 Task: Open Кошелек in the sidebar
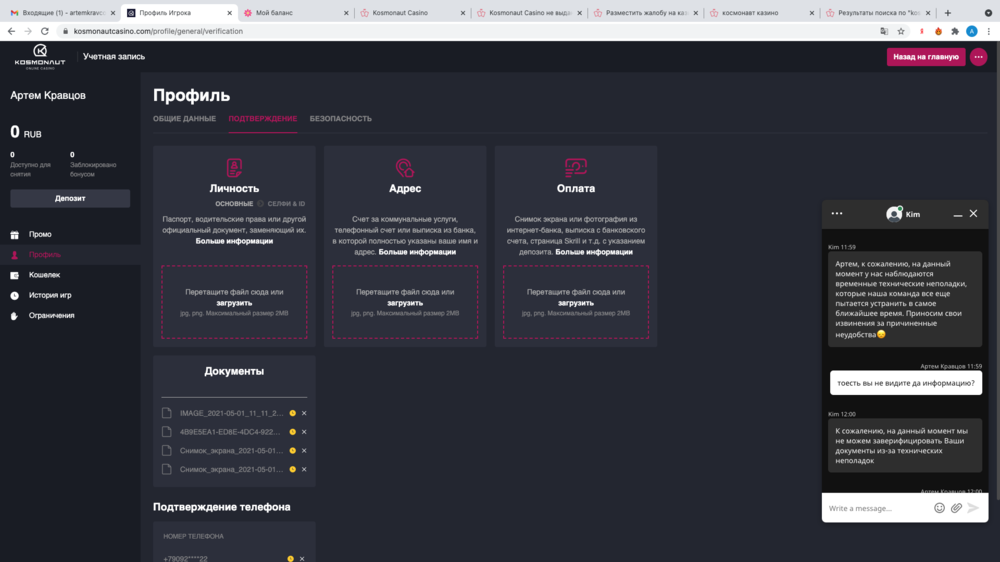coord(44,275)
